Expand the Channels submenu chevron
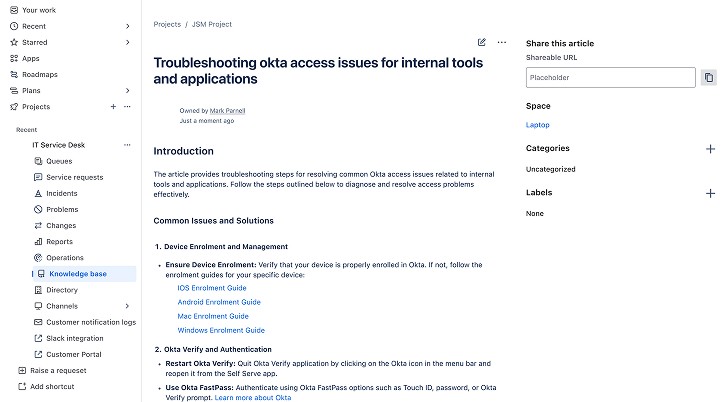 click(128, 306)
